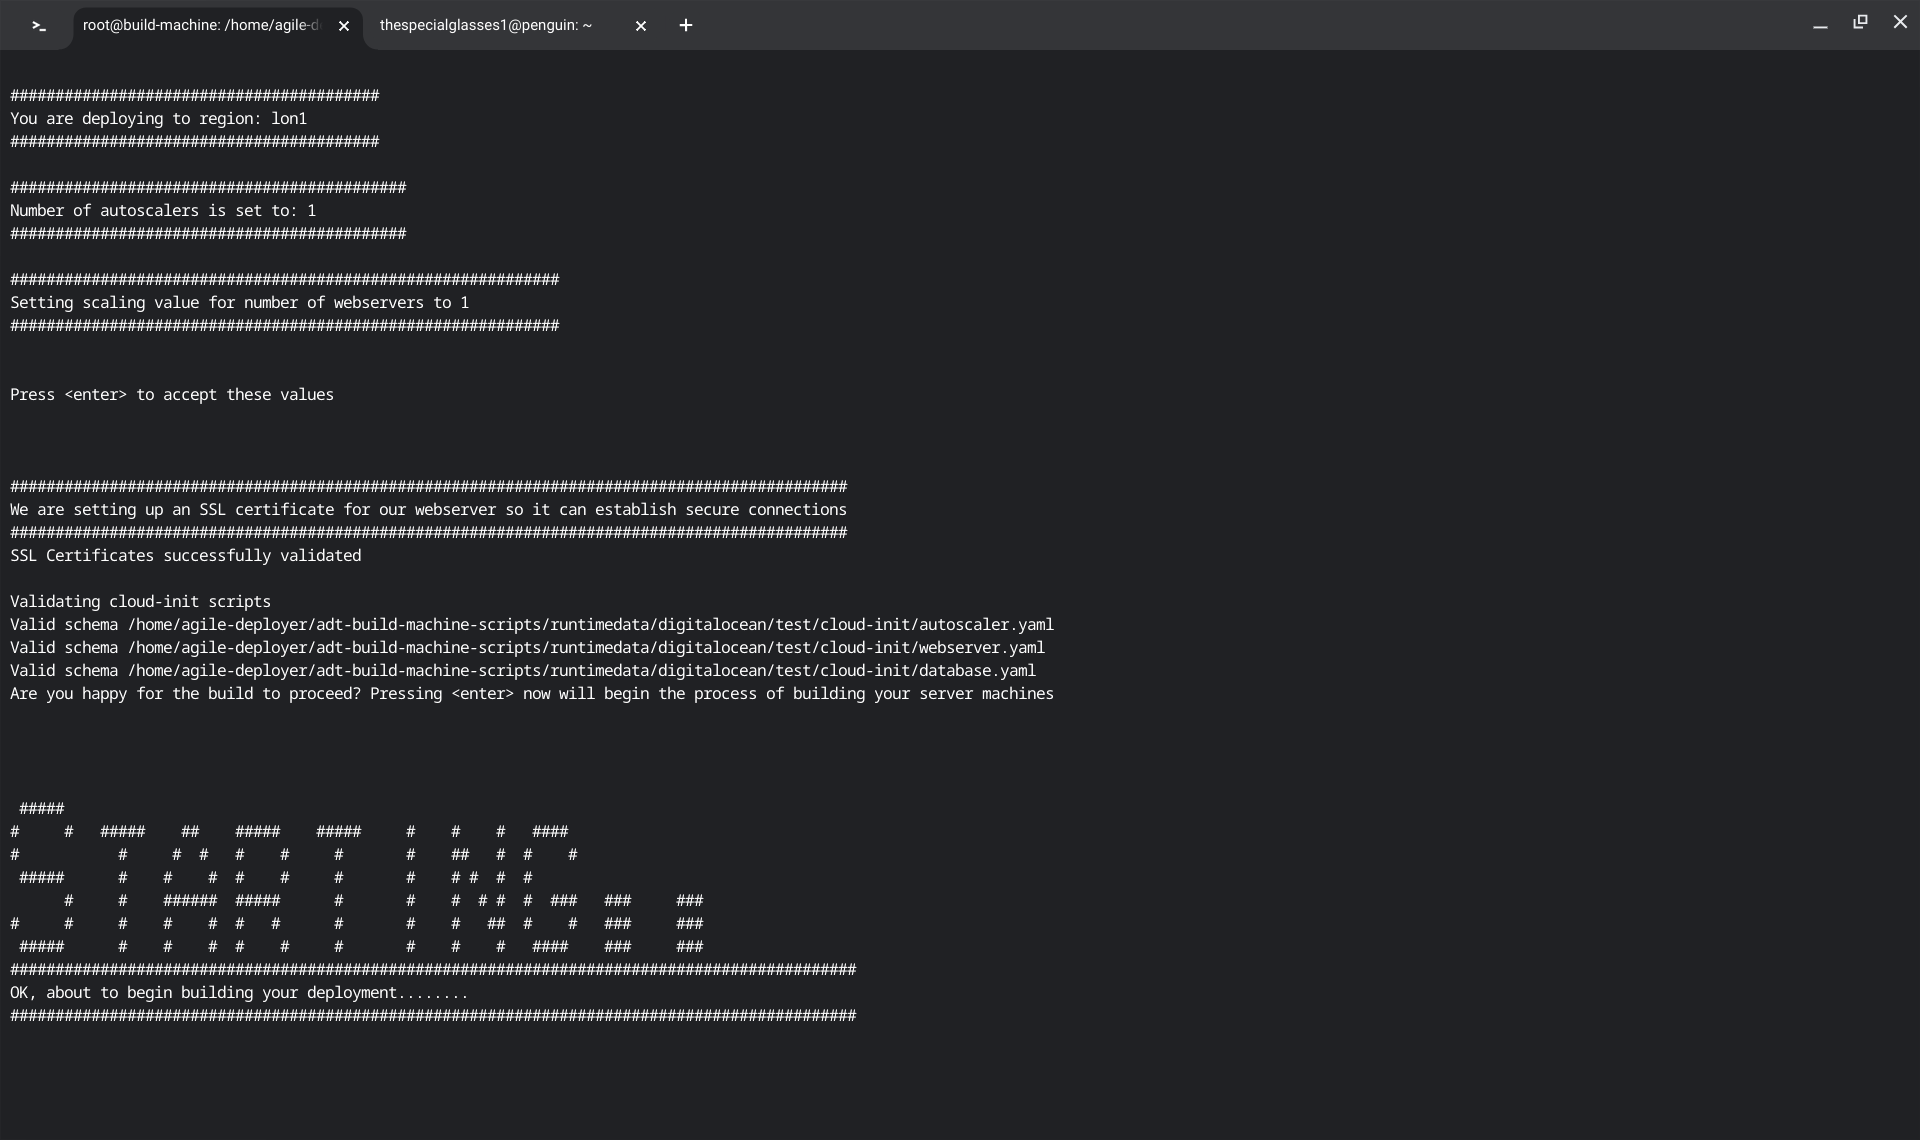Screen dimensions: 1920x1140
Task: Open a new terminal tab with the plus button
Action: (x=686, y=26)
